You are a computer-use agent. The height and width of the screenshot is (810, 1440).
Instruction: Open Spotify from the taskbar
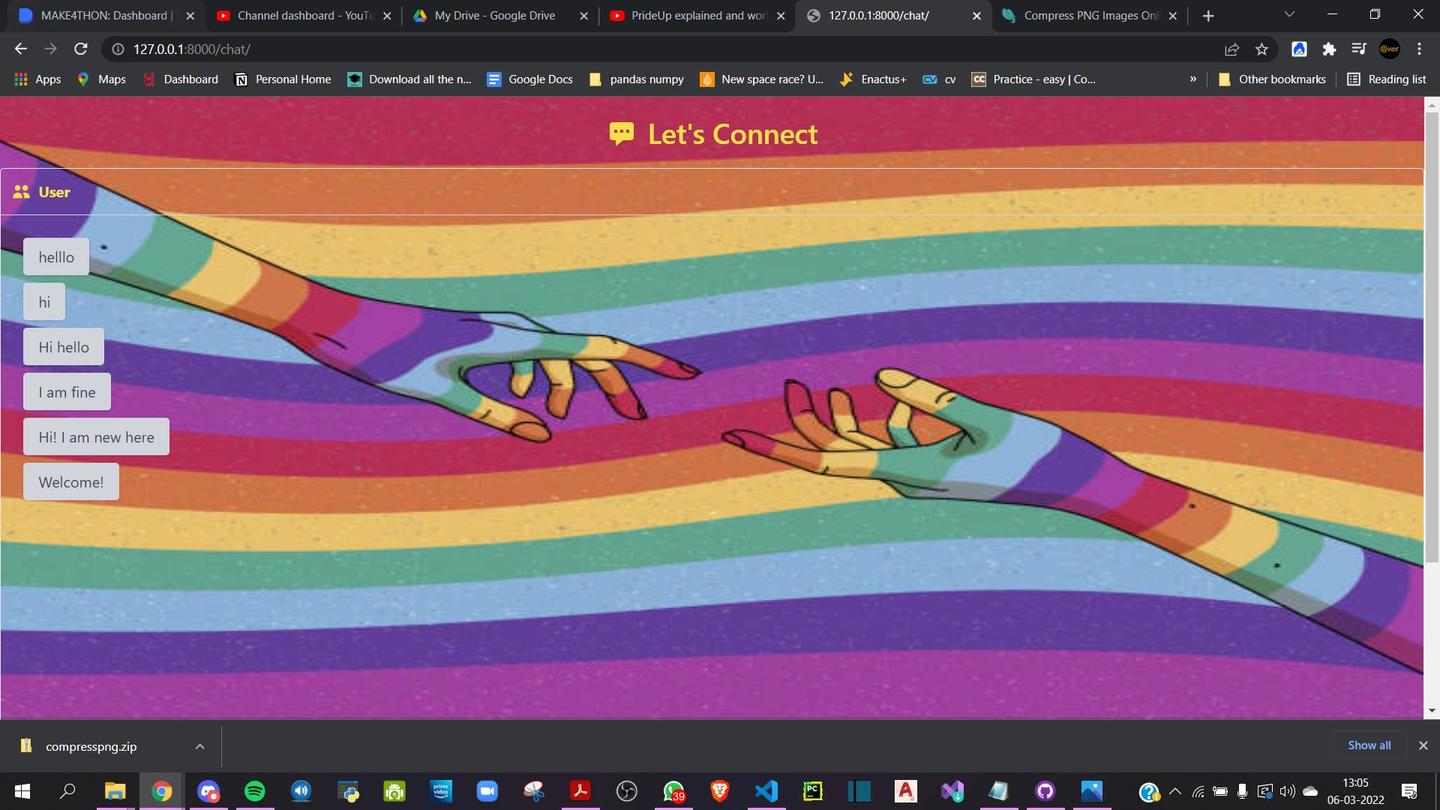[254, 791]
